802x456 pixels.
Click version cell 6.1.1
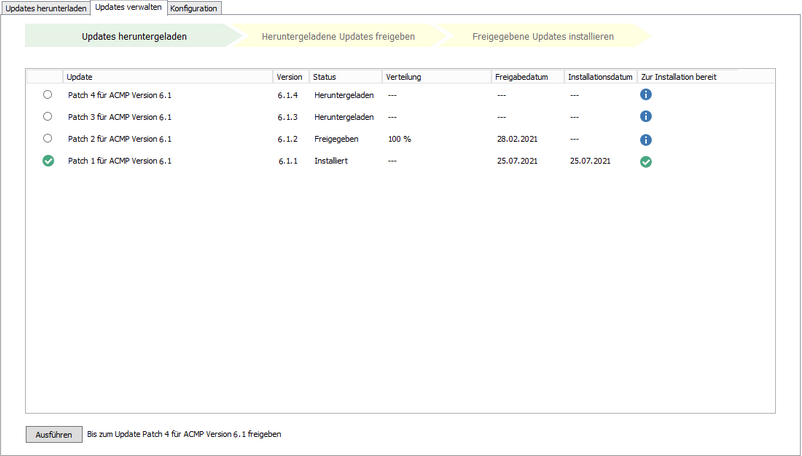pyautogui.click(x=288, y=161)
